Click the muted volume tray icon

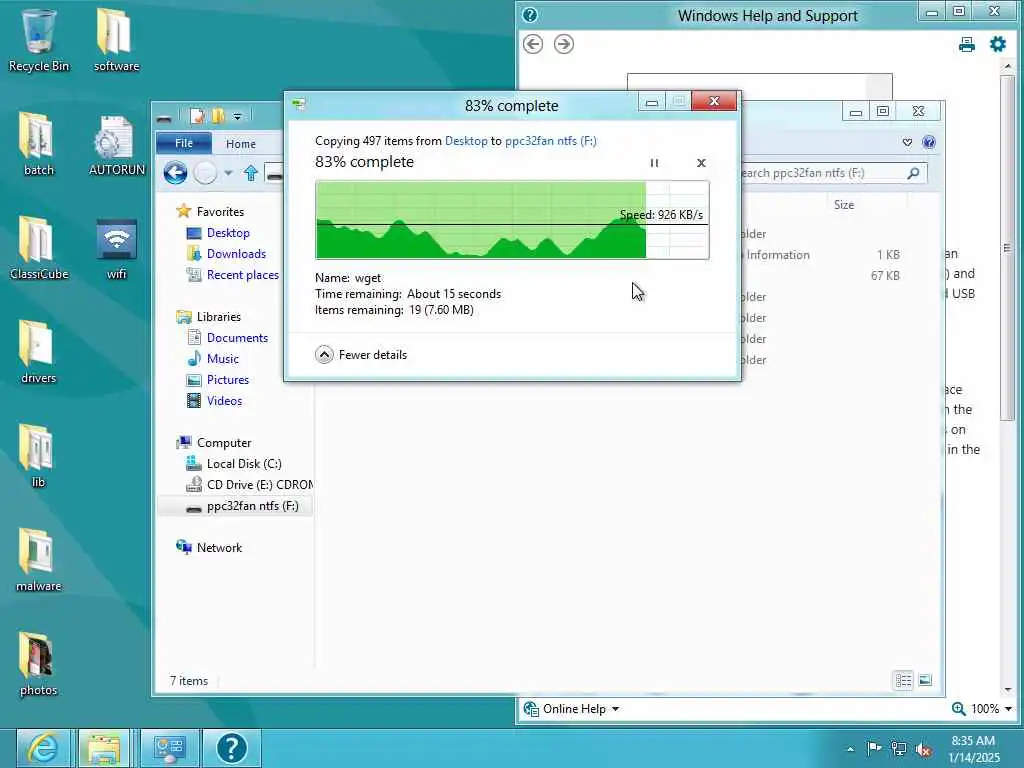pyautogui.click(x=923, y=750)
